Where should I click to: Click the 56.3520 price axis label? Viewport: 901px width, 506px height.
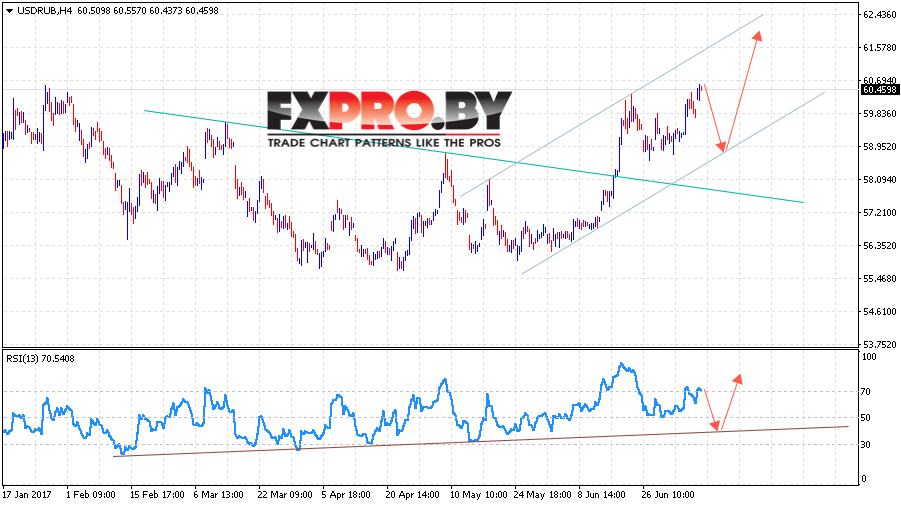(879, 246)
